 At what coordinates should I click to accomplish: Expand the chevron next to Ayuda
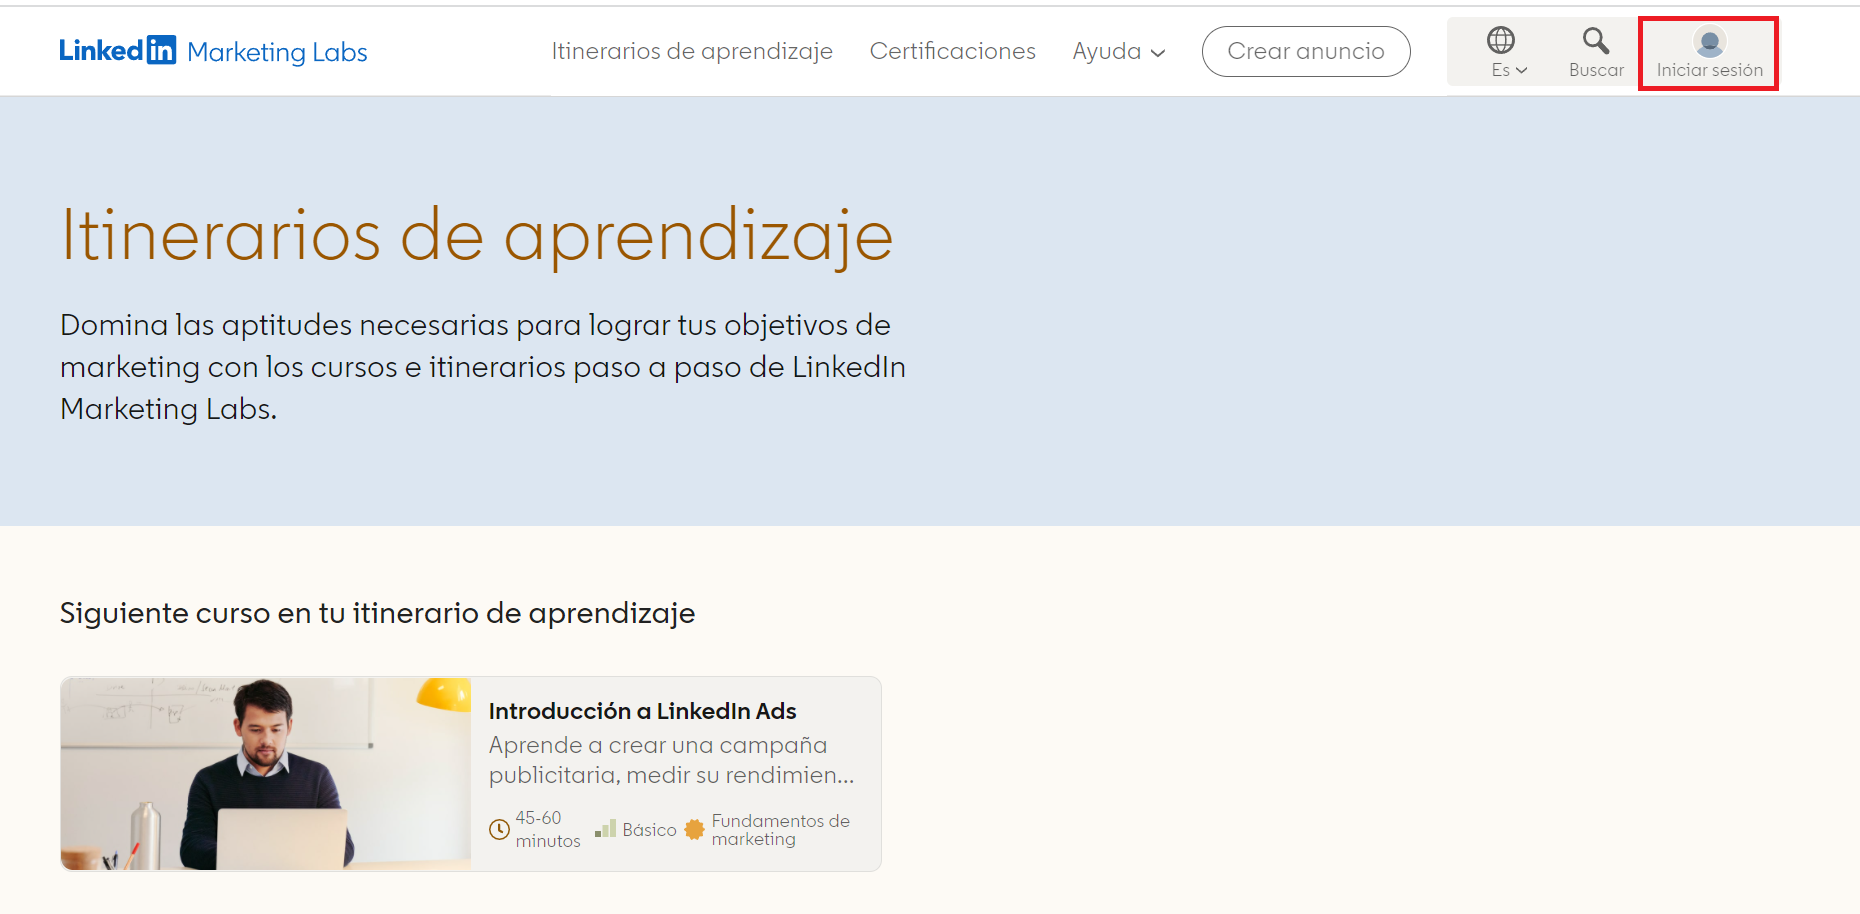(x=1158, y=53)
